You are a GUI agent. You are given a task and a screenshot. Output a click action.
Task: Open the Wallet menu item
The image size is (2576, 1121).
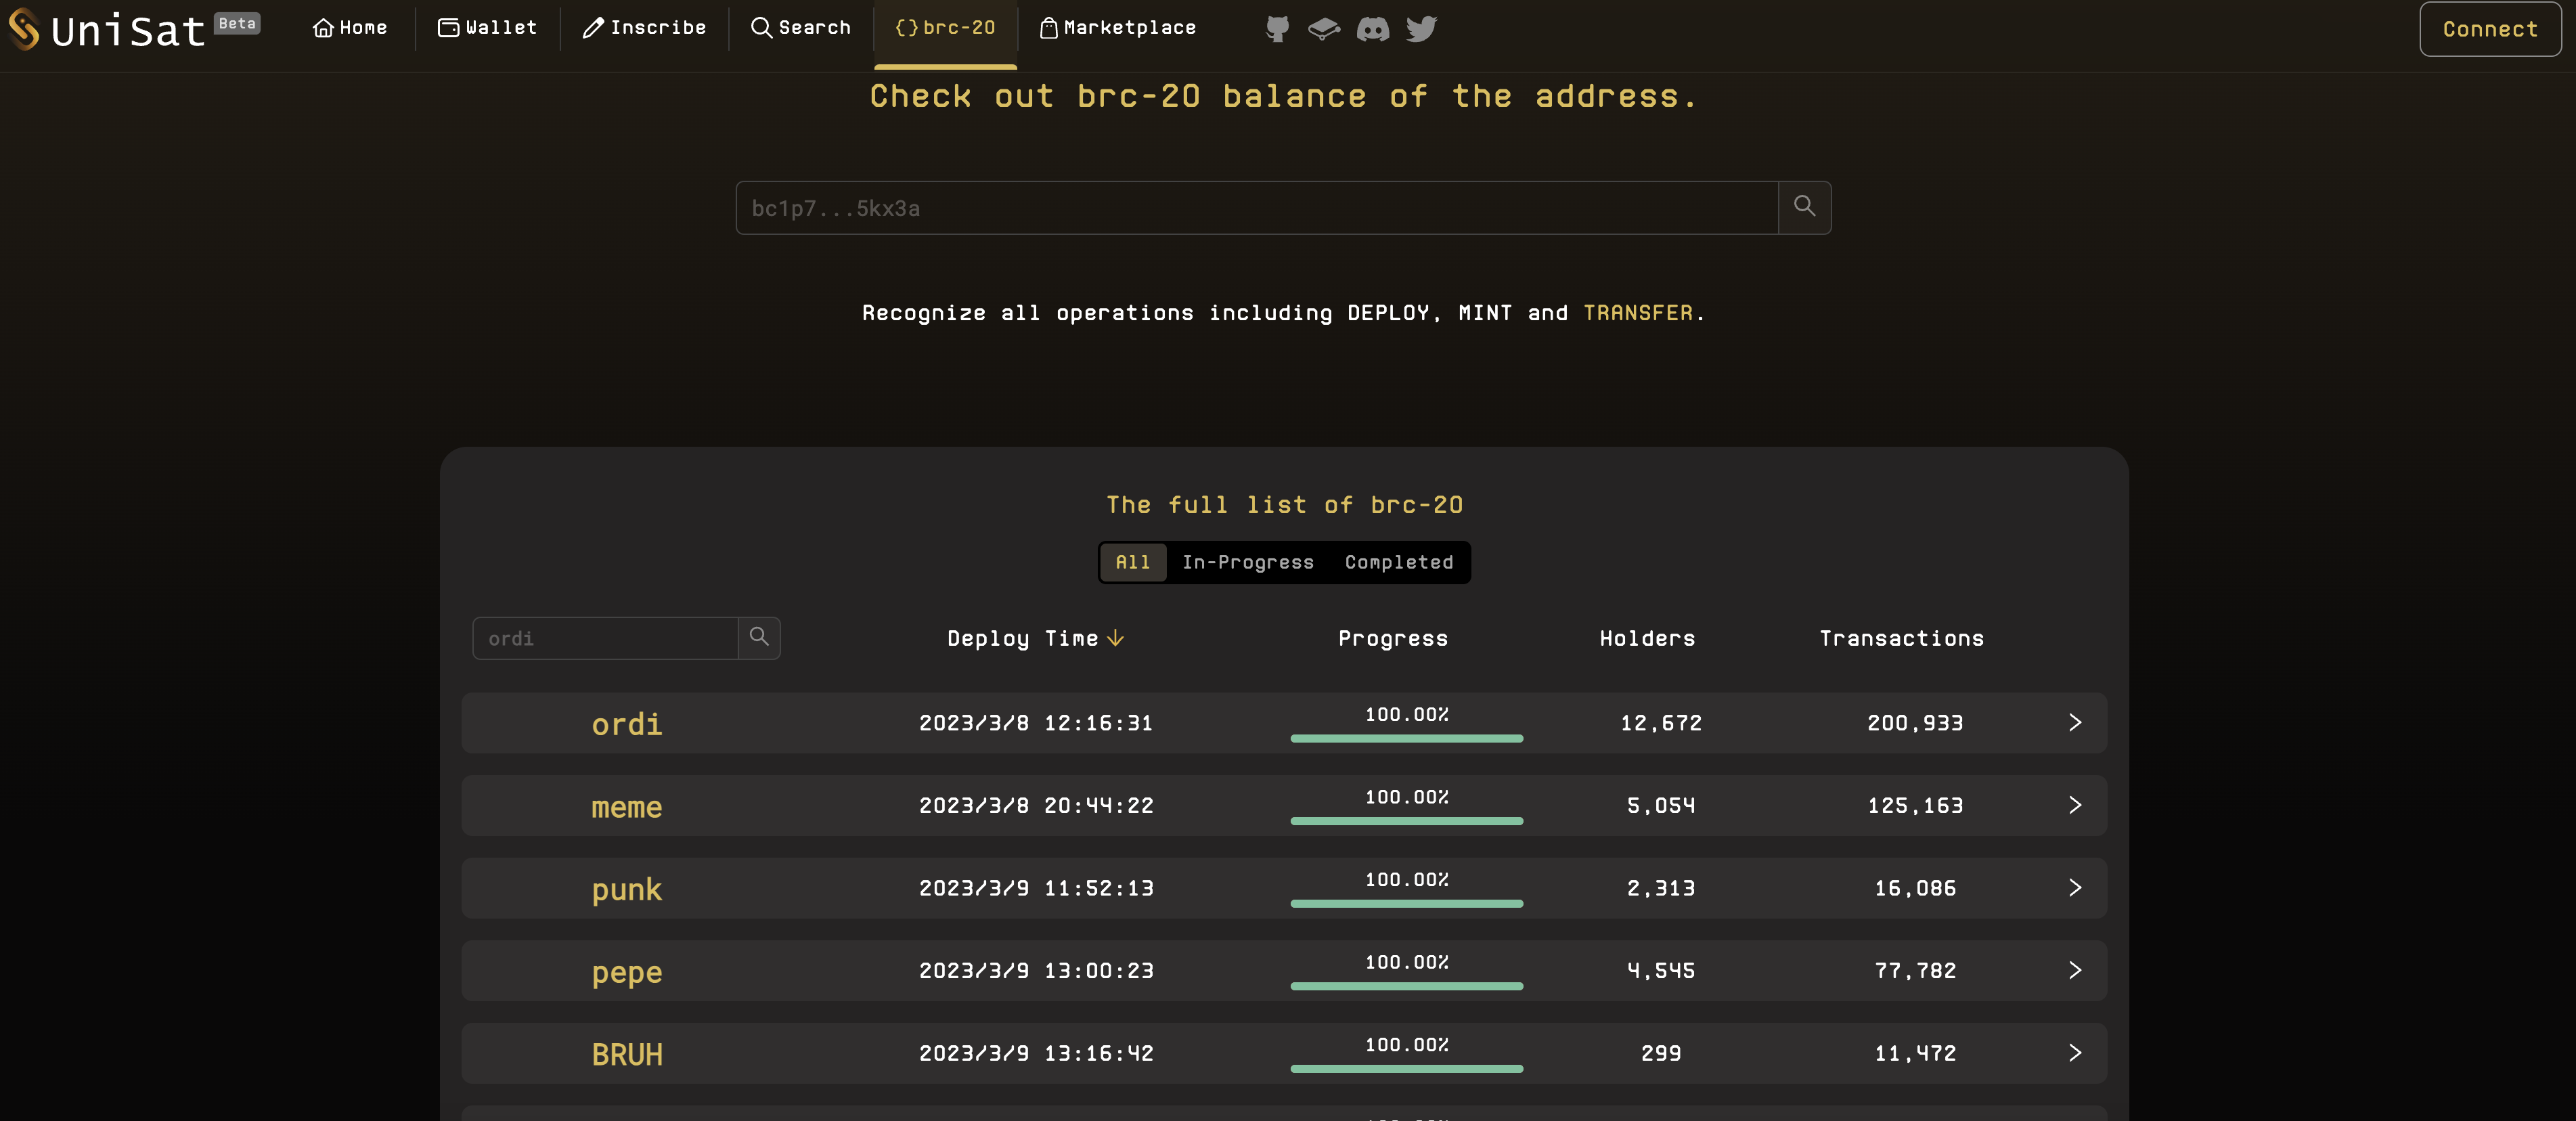coord(488,28)
